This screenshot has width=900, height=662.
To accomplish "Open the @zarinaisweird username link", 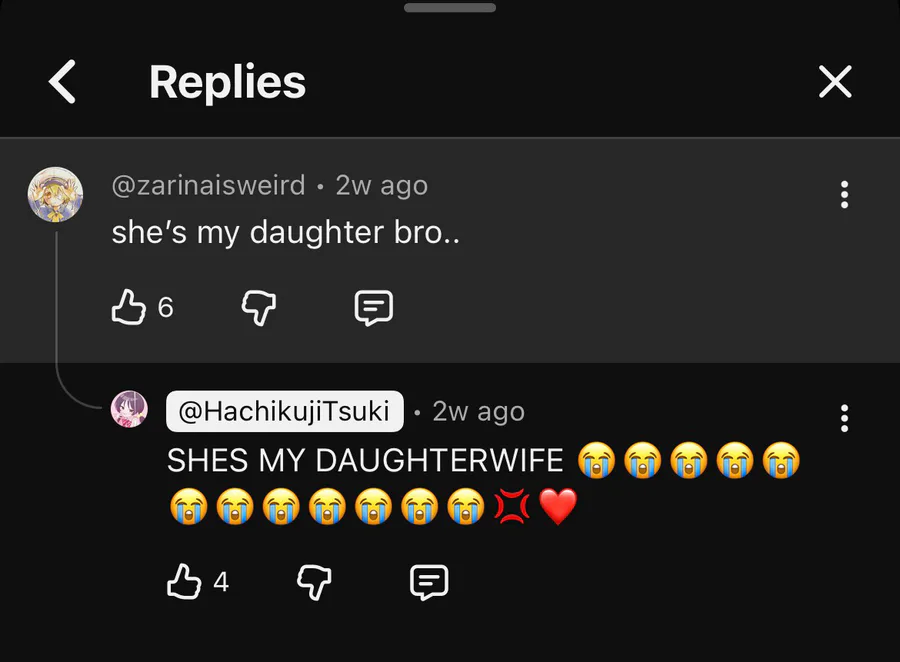I will pyautogui.click(x=208, y=186).
